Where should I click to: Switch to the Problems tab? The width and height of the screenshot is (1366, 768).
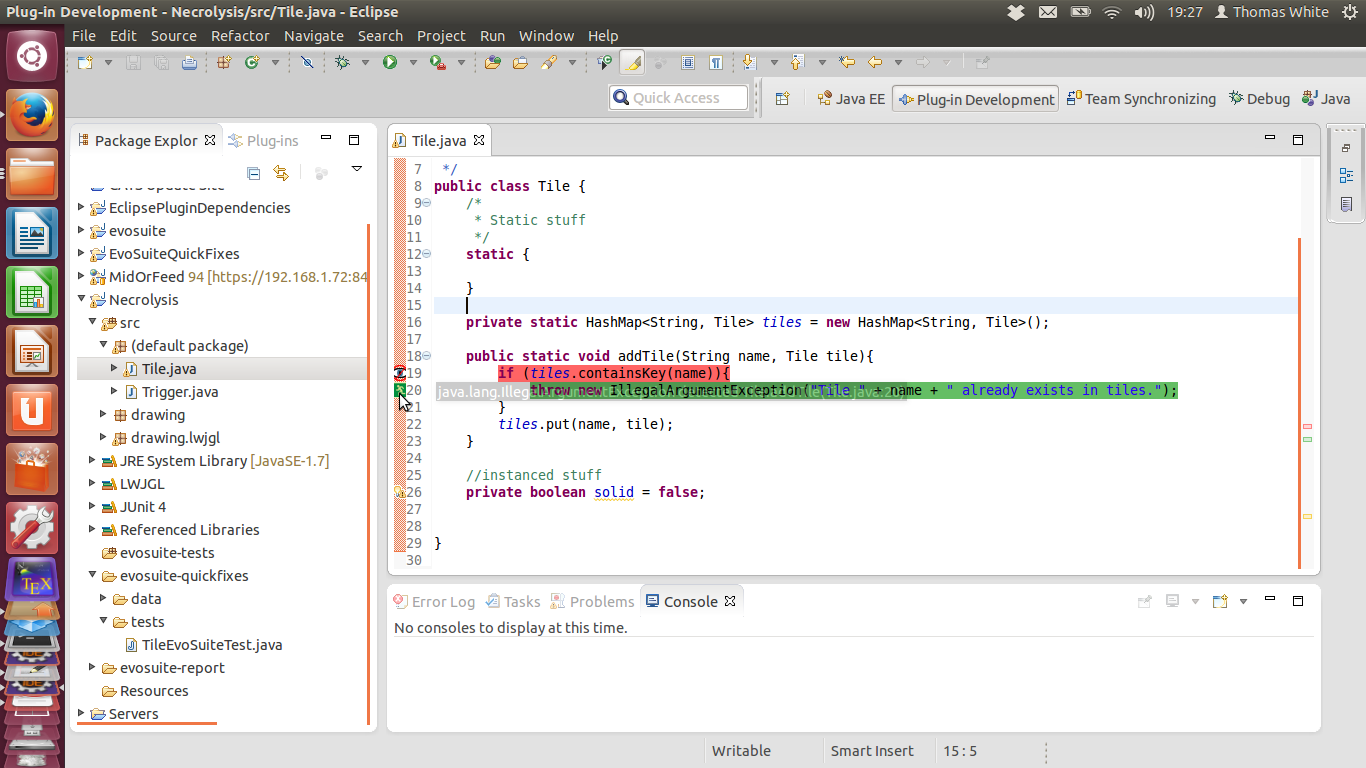pos(601,601)
